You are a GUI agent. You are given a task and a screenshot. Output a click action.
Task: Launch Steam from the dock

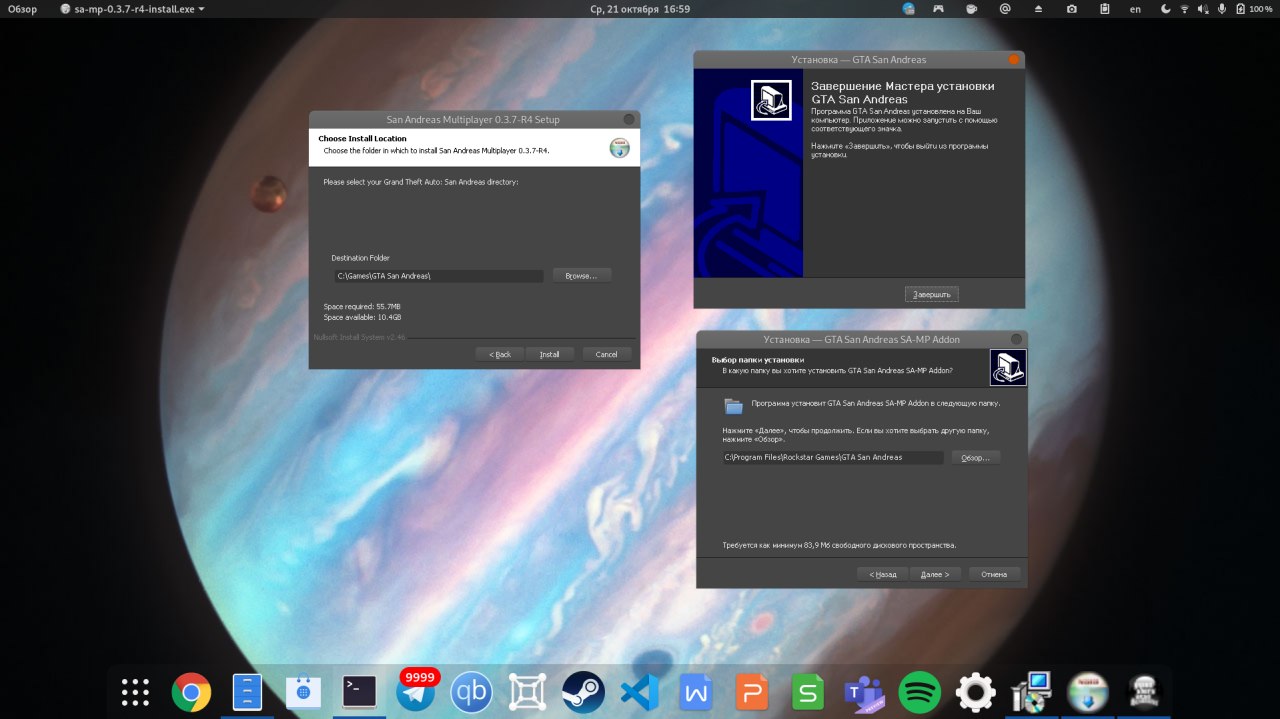tap(583, 692)
